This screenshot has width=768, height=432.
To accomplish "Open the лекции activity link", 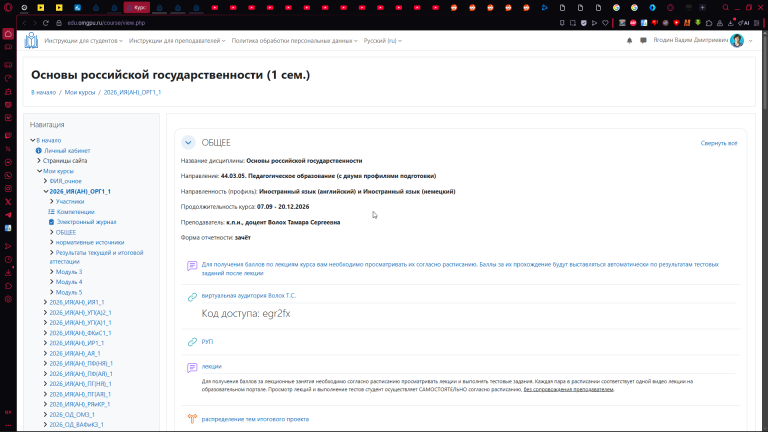I will pos(212,366).
